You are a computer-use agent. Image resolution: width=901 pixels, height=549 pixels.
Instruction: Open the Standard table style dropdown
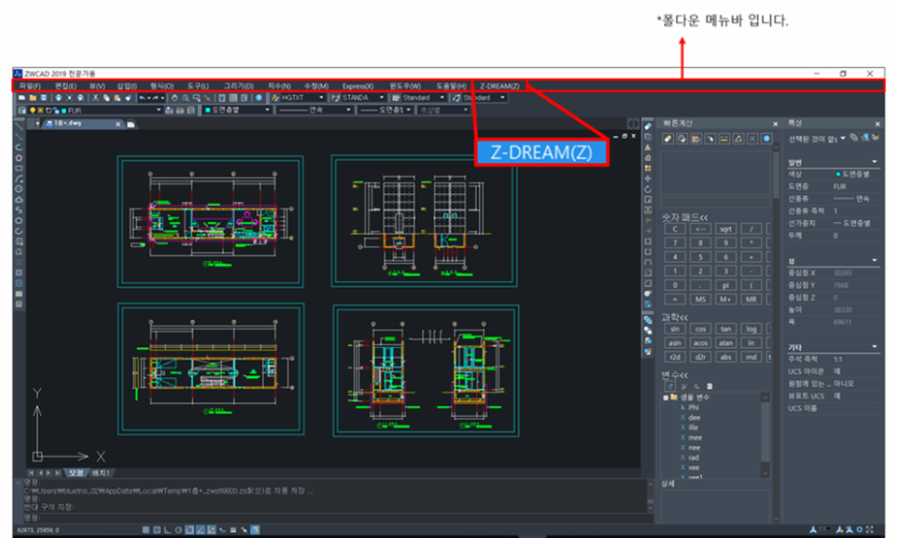[x=442, y=98]
